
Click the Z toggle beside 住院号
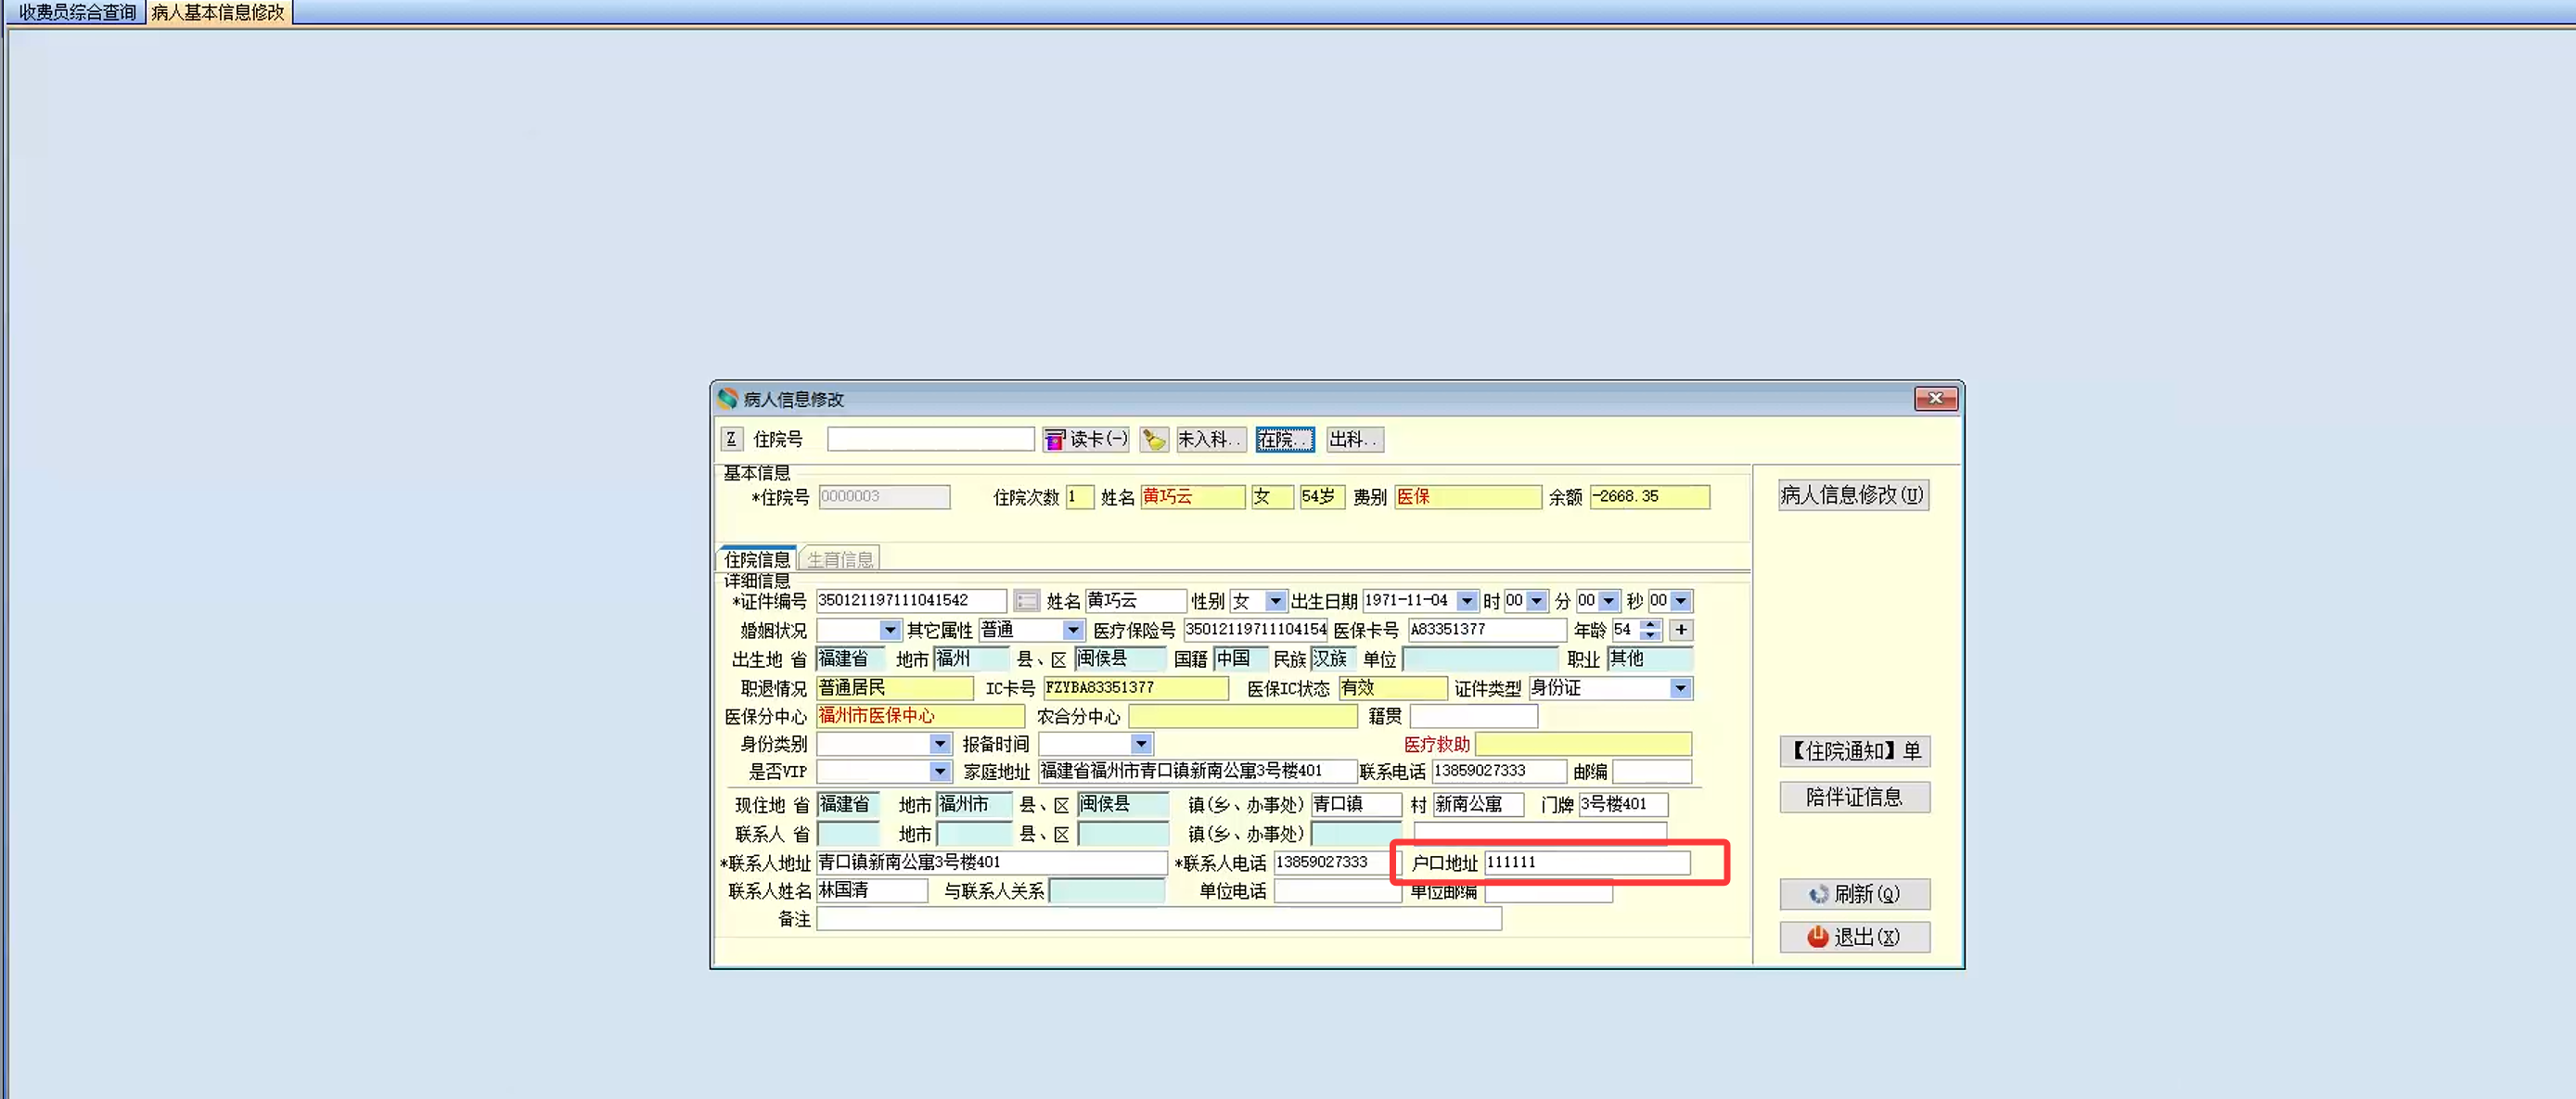(731, 439)
